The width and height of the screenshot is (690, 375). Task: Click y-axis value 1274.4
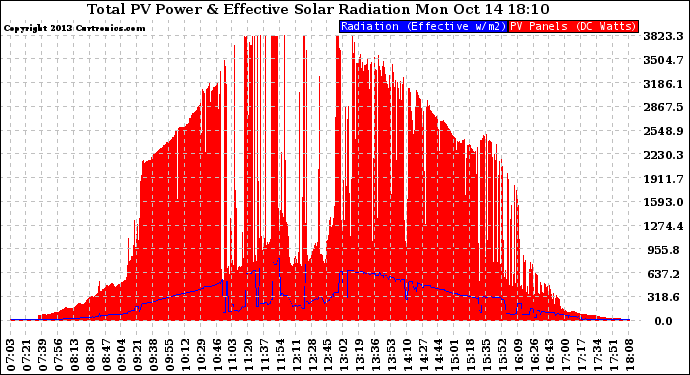tap(663, 226)
